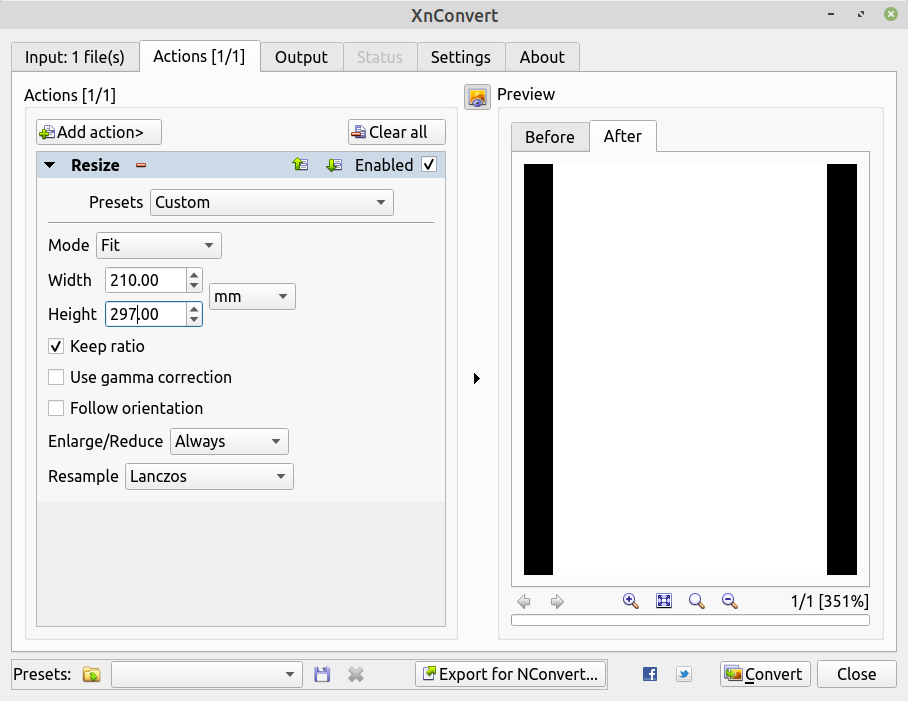
Task: Enable Follow orientation option
Action: click(56, 408)
